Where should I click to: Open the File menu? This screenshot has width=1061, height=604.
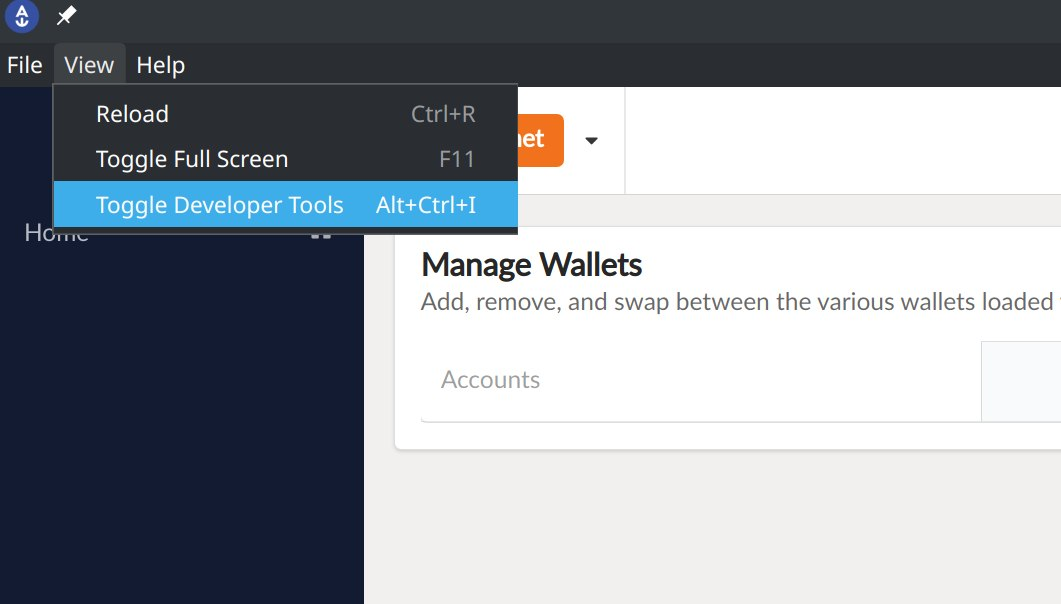tap(25, 65)
